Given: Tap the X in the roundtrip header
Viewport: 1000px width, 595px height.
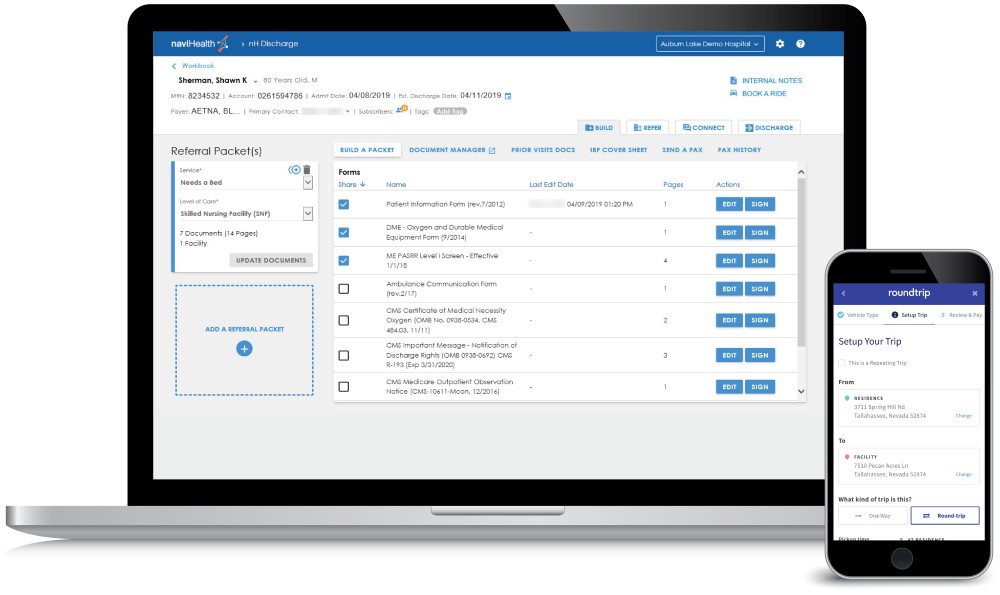Looking at the screenshot, I should 974,293.
